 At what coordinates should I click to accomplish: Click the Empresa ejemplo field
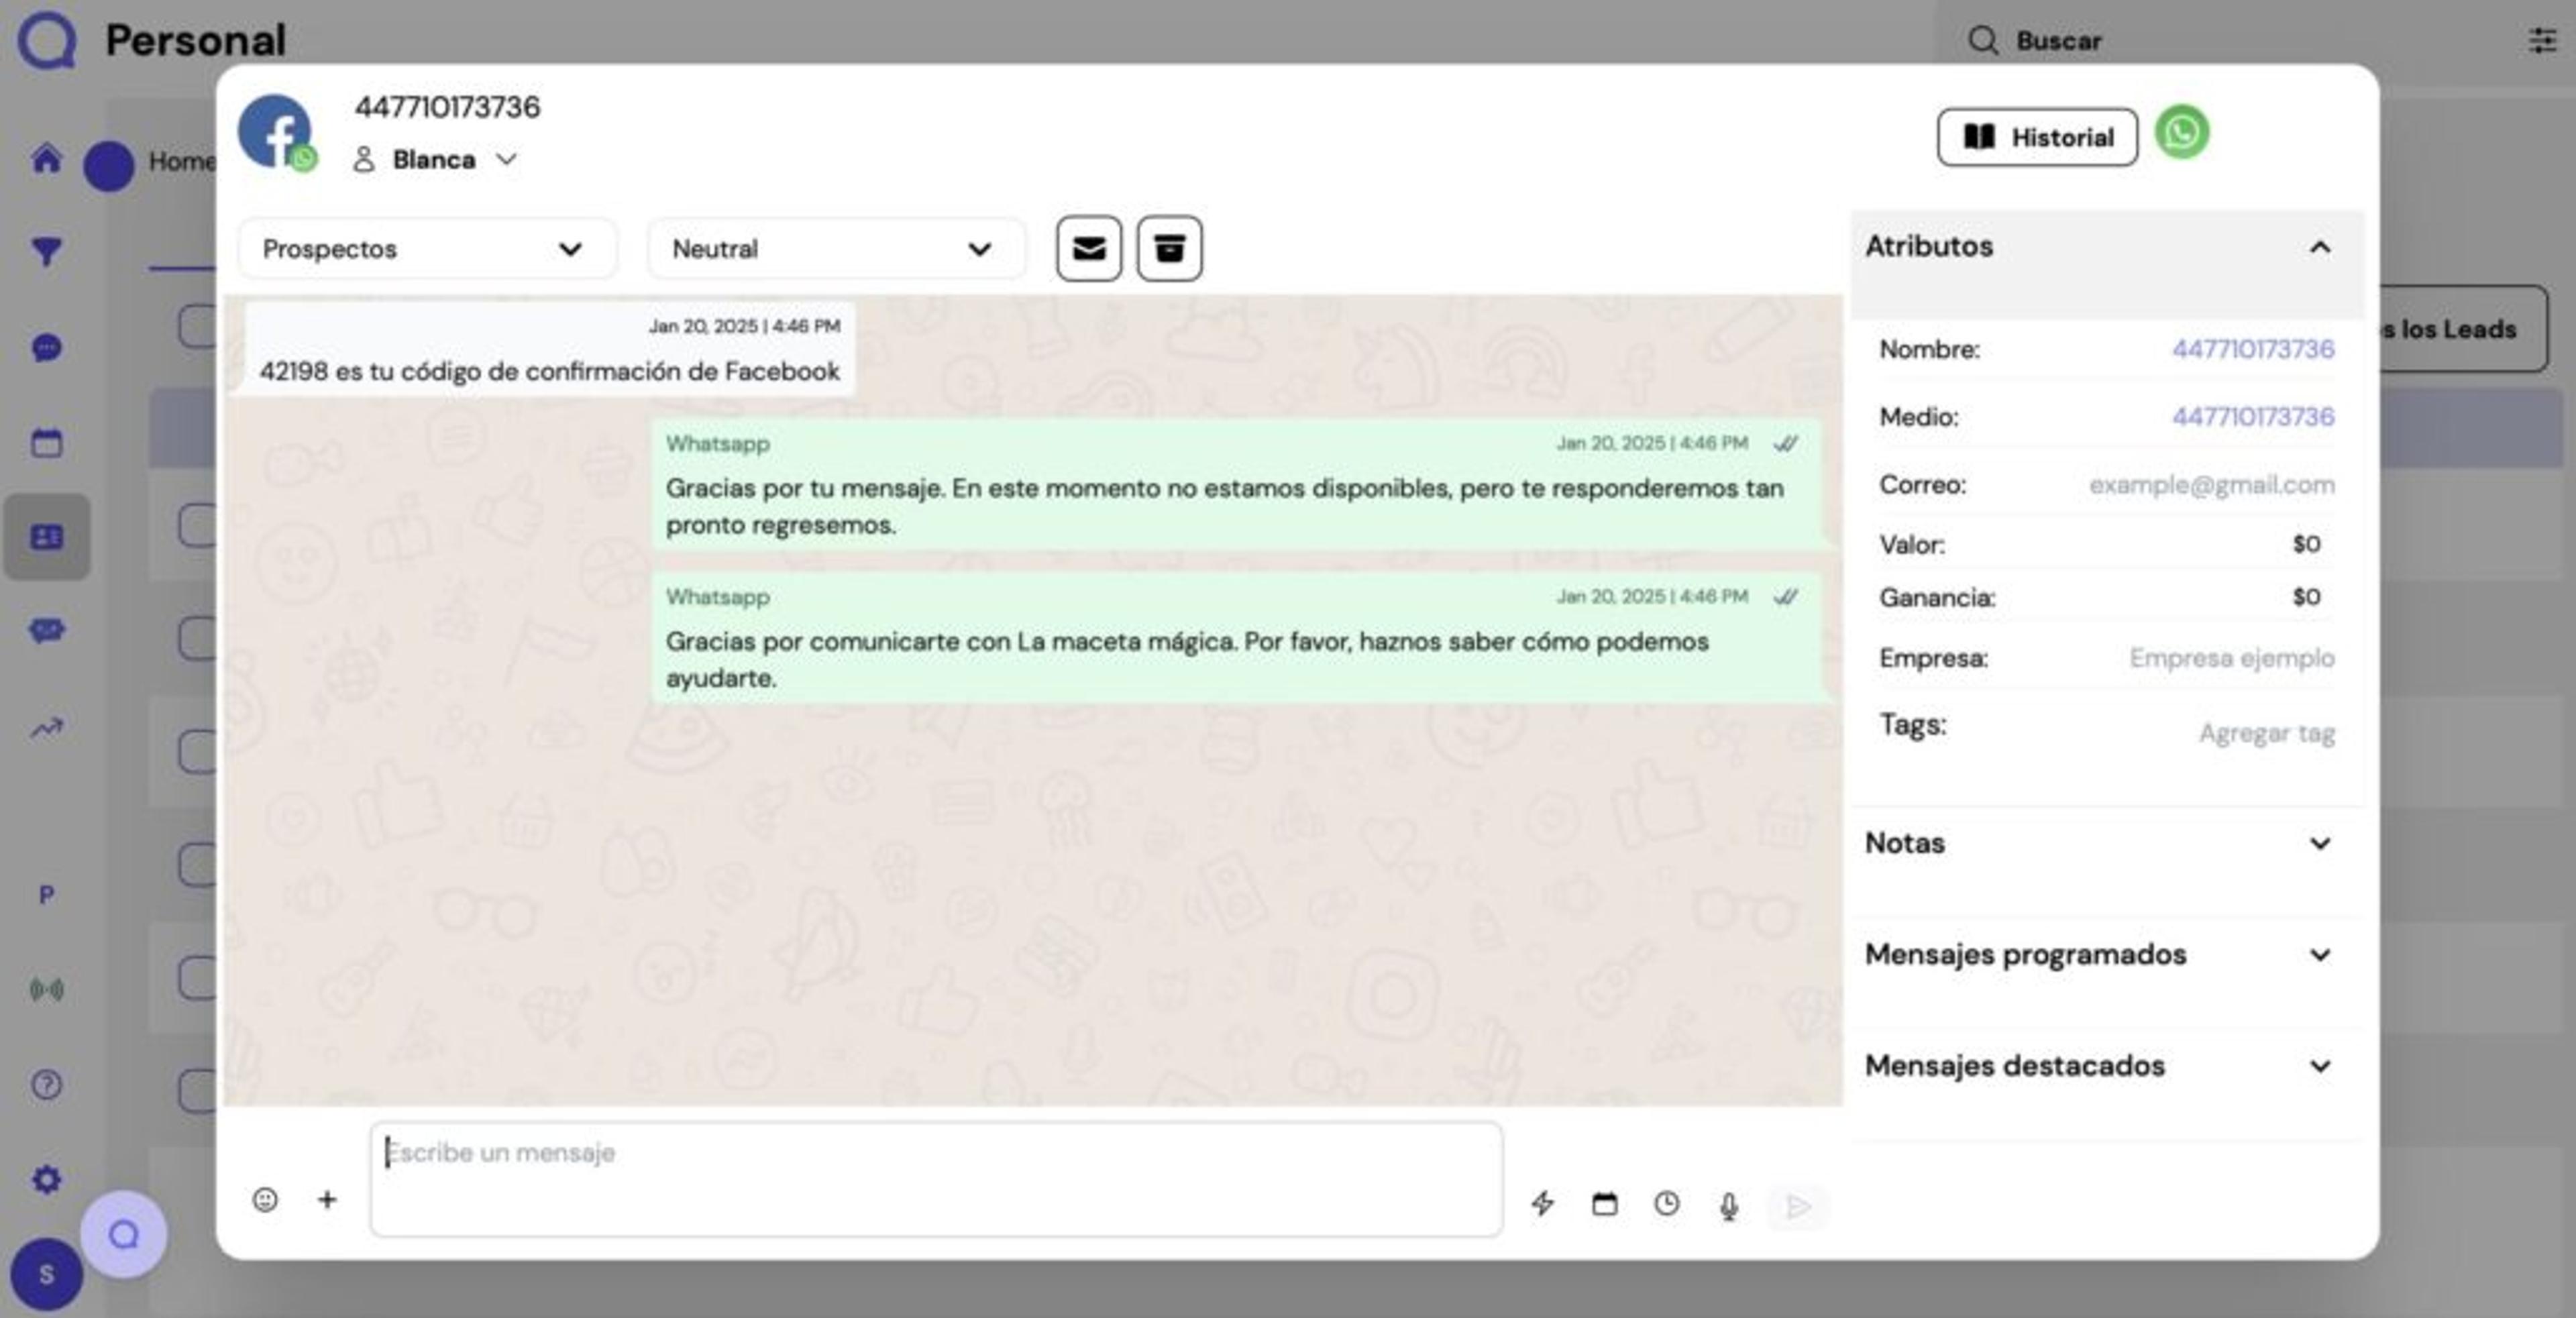click(2231, 657)
